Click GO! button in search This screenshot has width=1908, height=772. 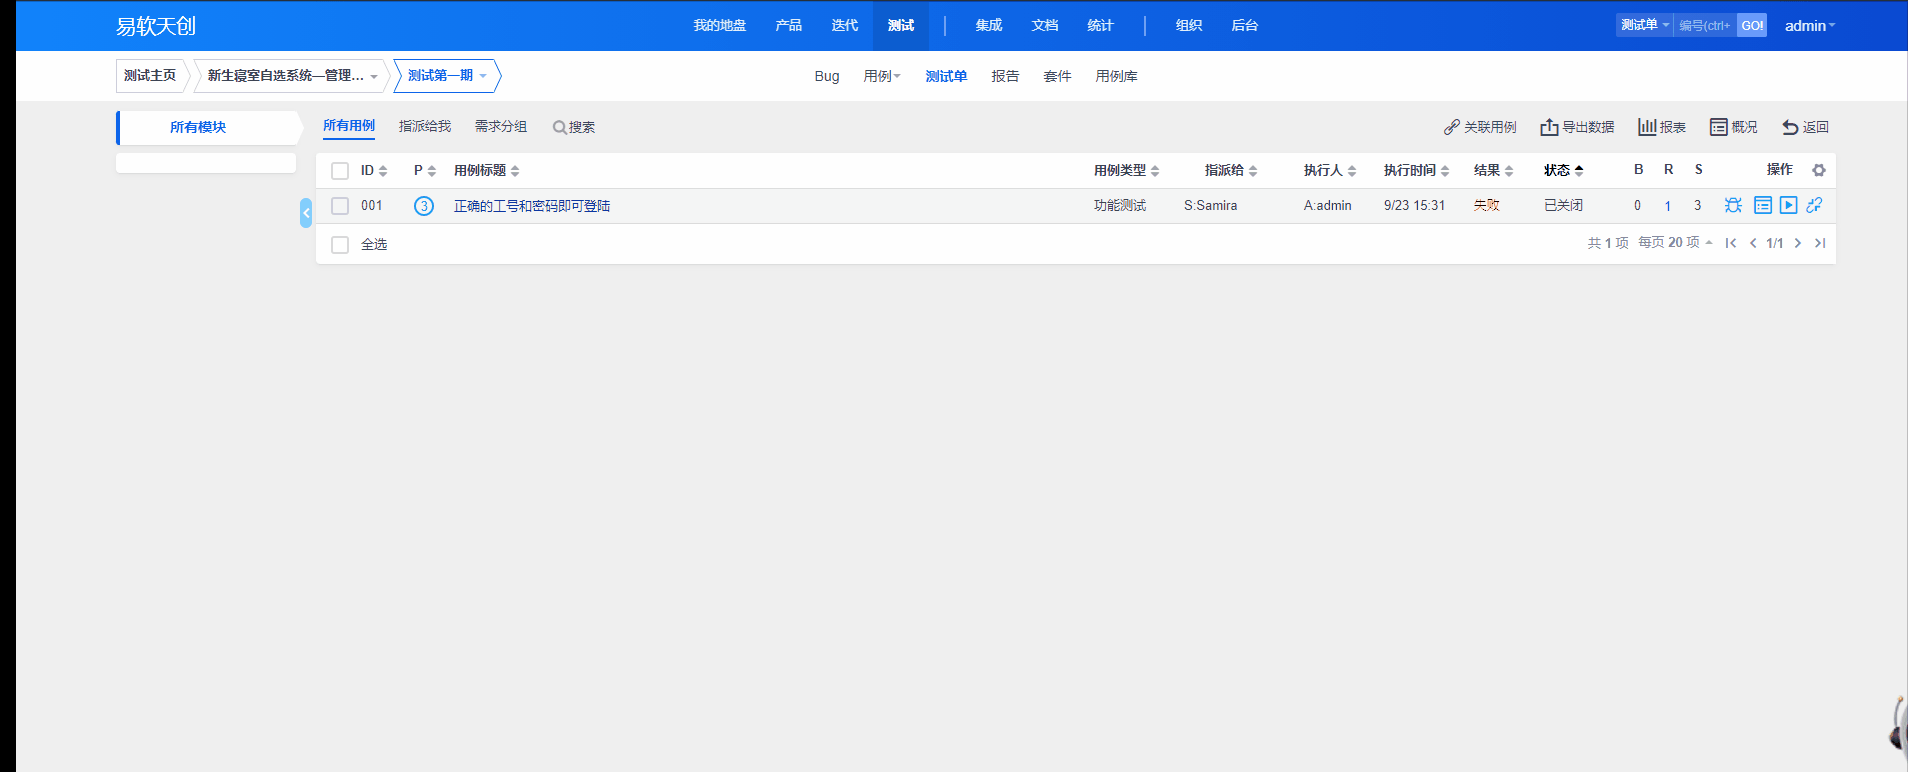(x=1752, y=25)
